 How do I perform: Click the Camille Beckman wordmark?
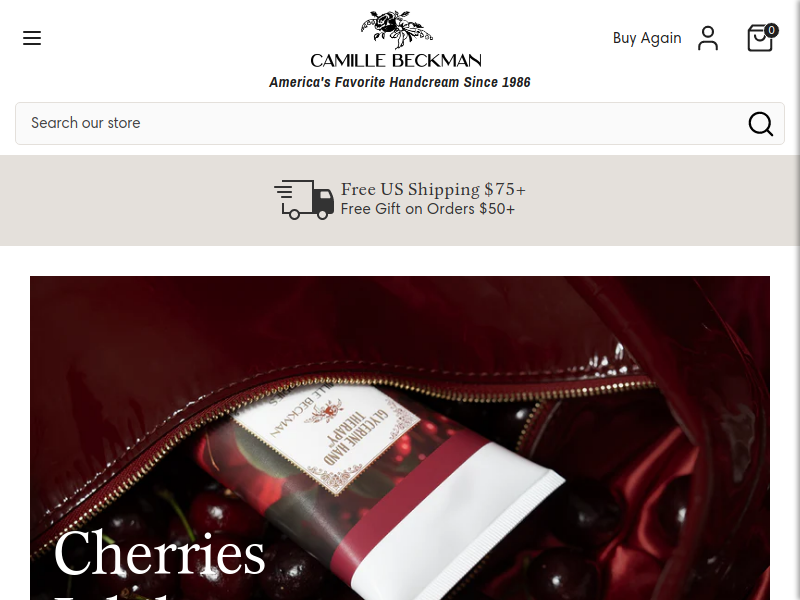pos(396,61)
